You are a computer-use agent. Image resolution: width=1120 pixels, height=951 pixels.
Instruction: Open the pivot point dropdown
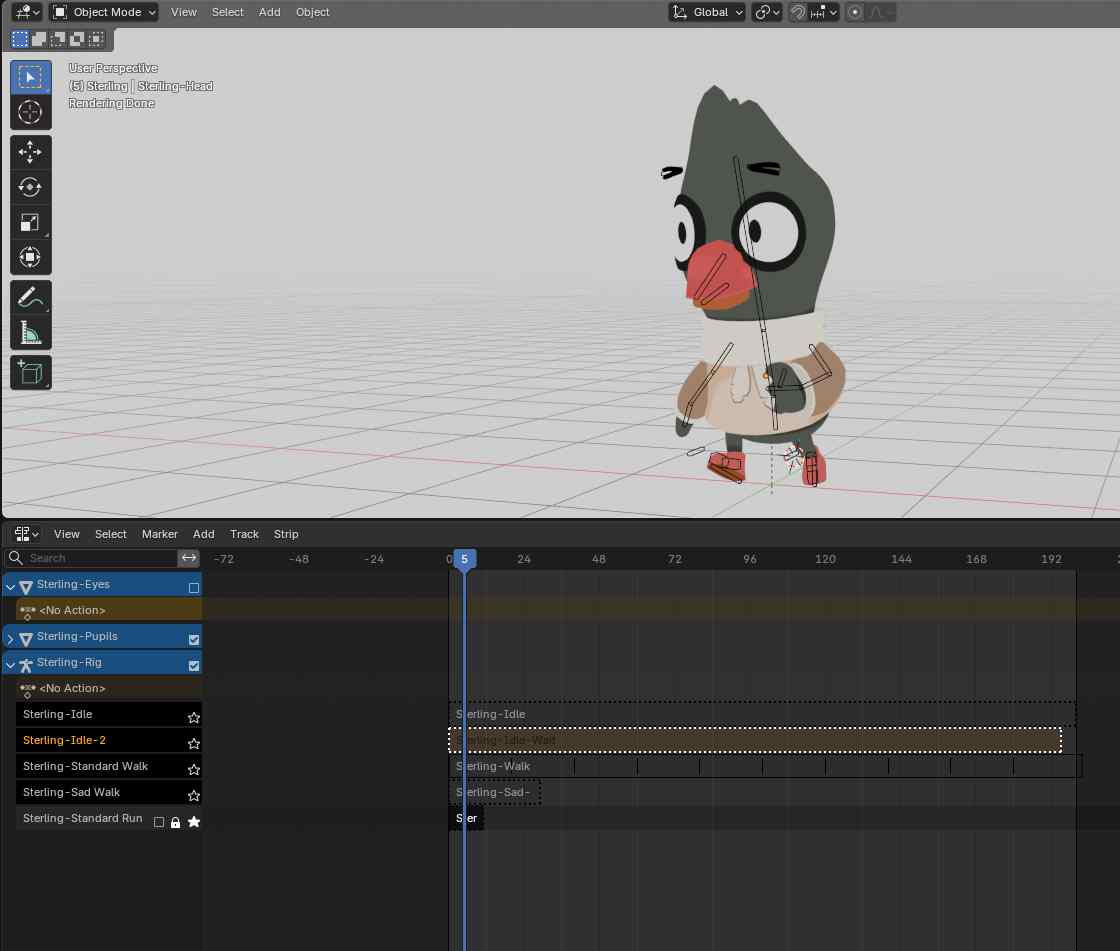(x=767, y=12)
